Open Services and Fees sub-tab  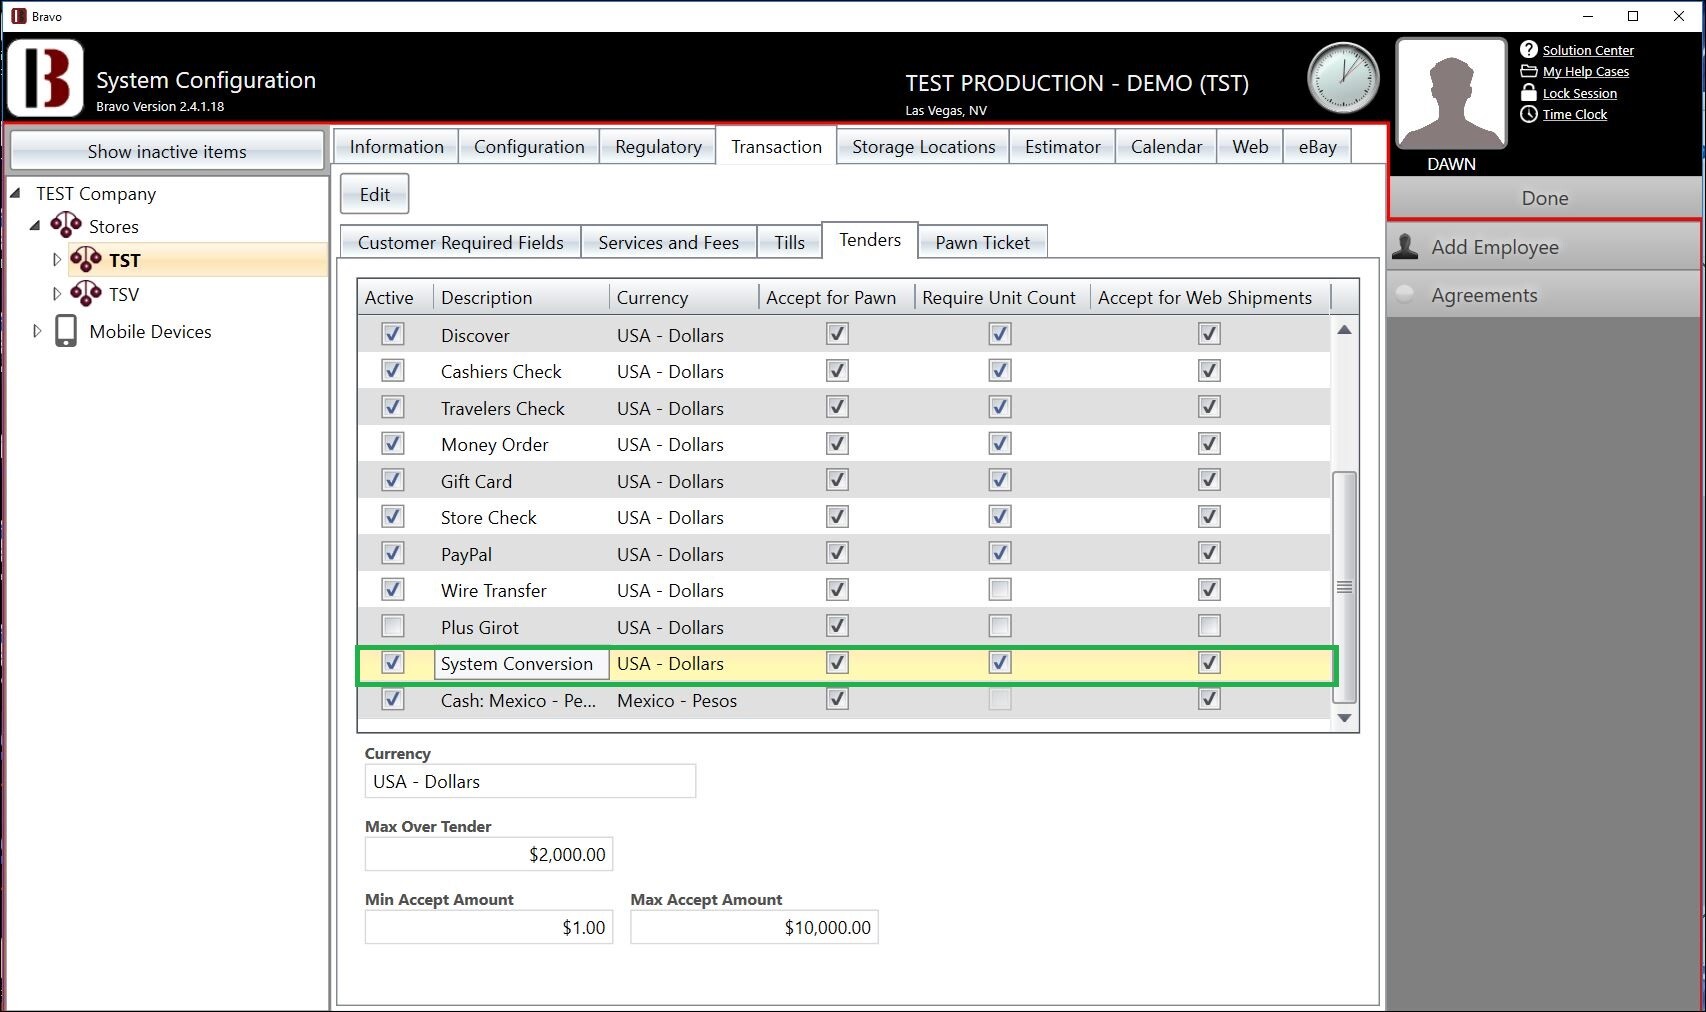[668, 242]
